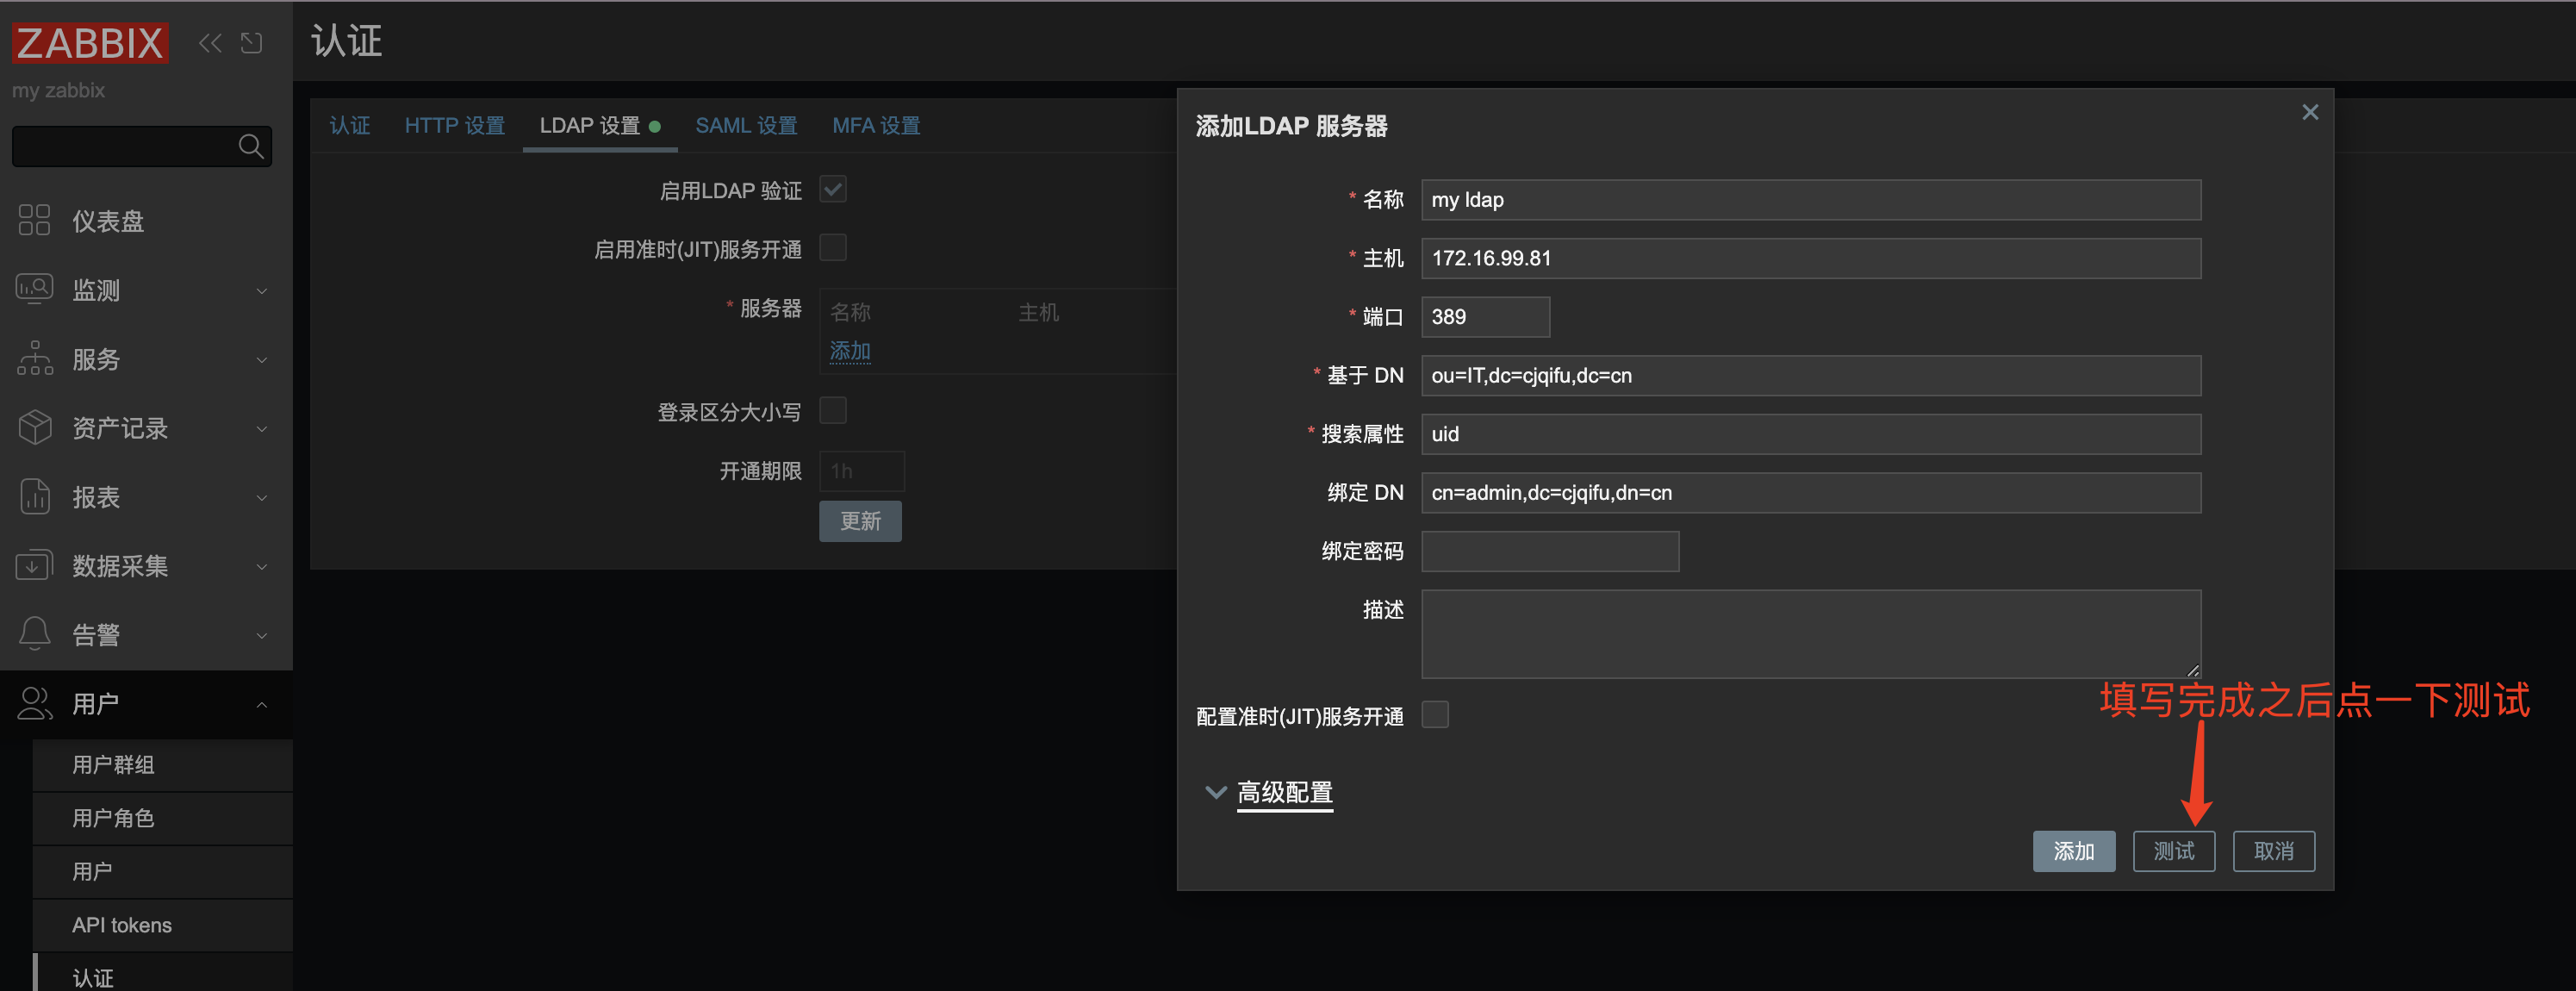The width and height of the screenshot is (2576, 991).
Task: Click the alerts (告警) bell icon
Action: (x=34, y=634)
